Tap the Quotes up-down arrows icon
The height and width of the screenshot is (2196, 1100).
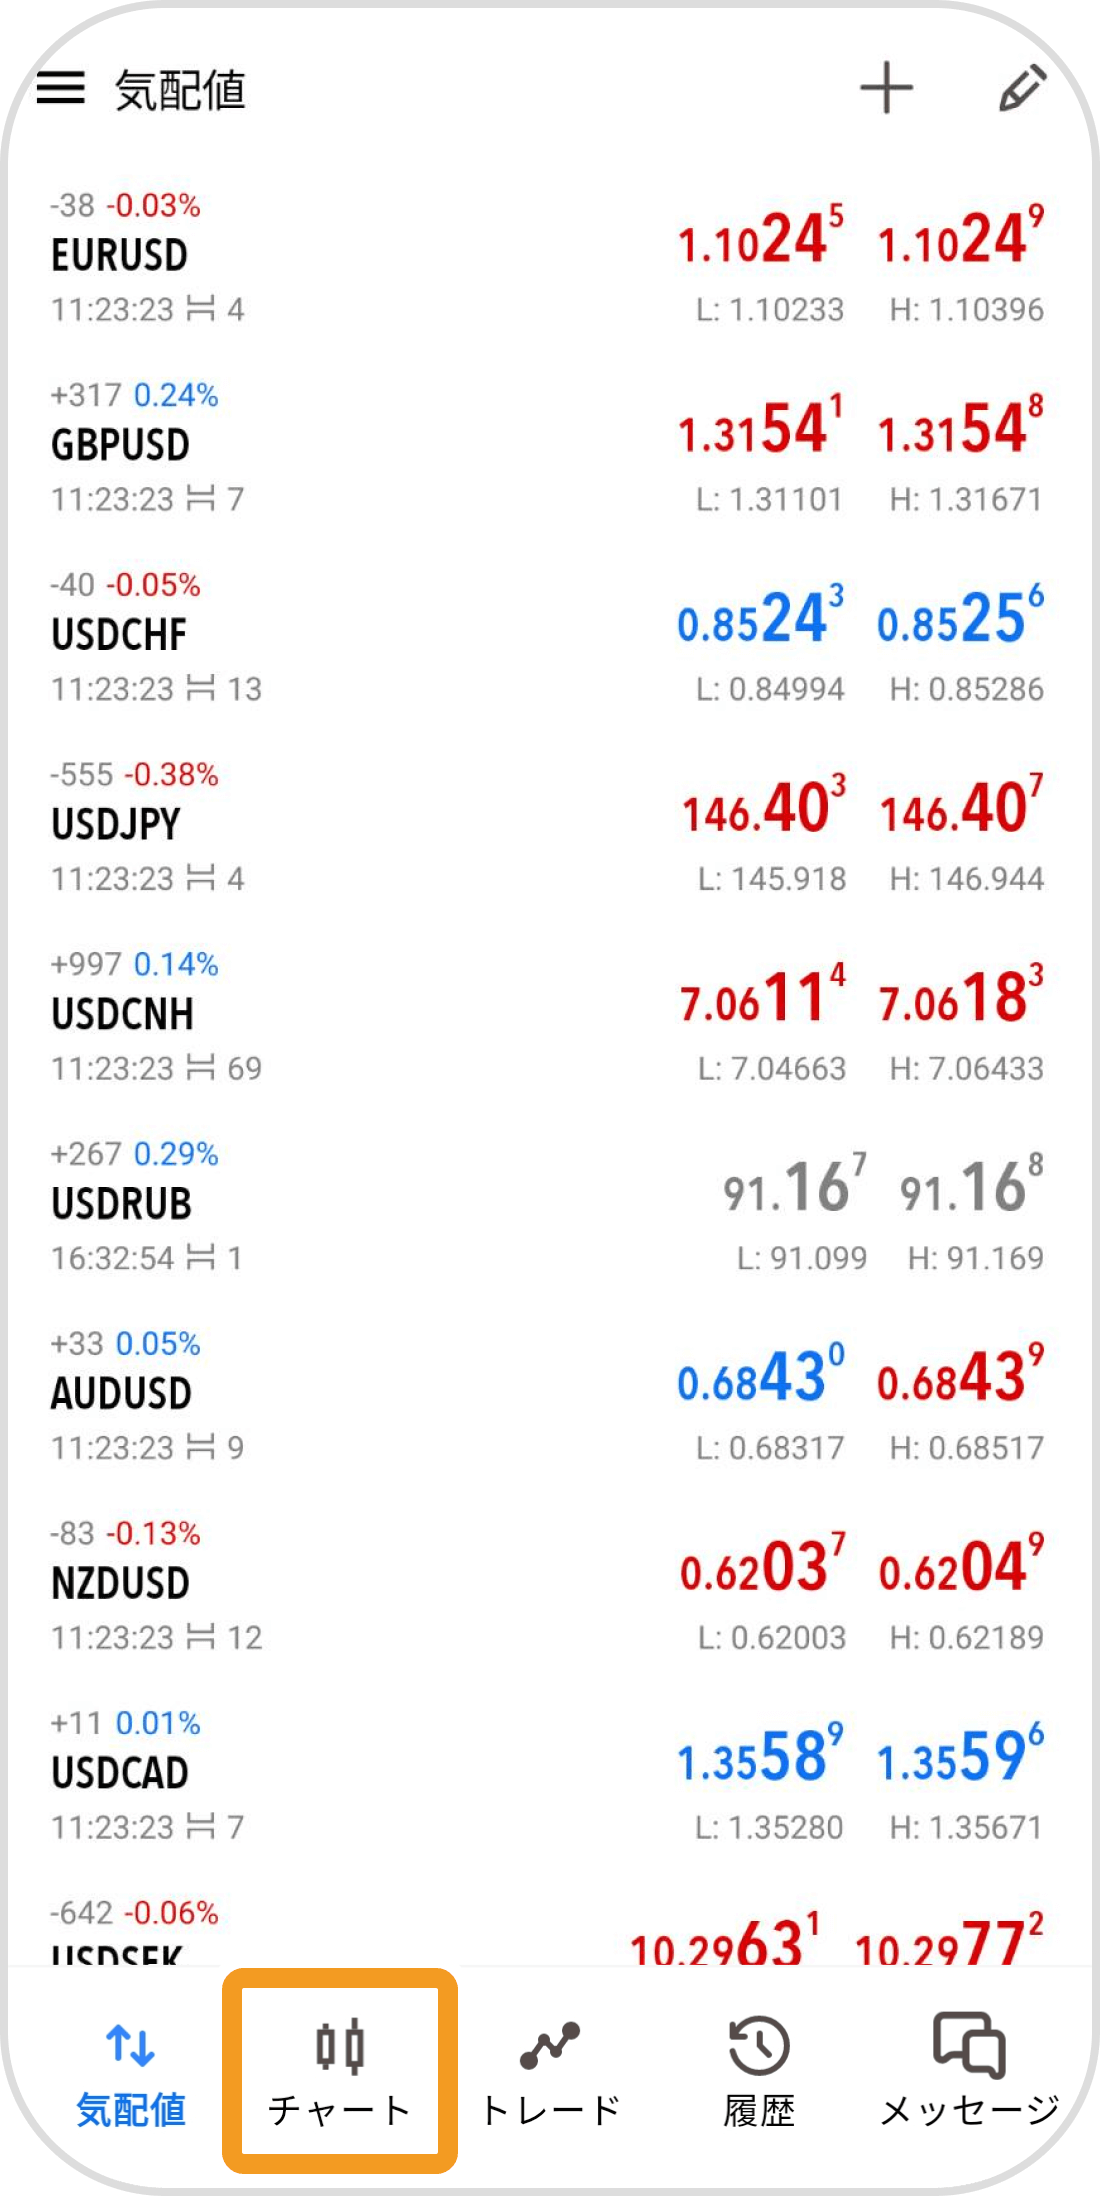(x=131, y=2045)
